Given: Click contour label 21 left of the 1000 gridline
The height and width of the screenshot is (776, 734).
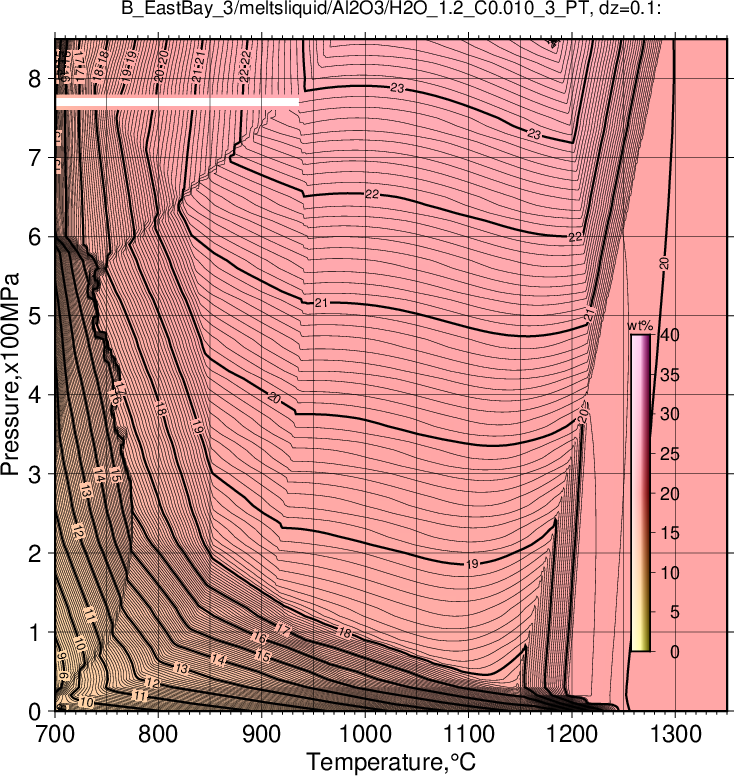Looking at the screenshot, I should pos(321,302).
